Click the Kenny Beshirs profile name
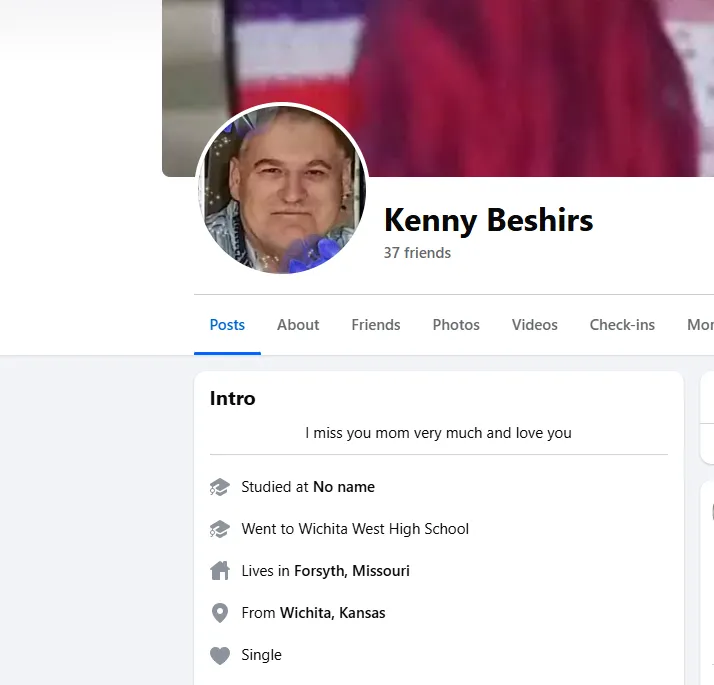This screenshot has width=714, height=685. point(489,220)
